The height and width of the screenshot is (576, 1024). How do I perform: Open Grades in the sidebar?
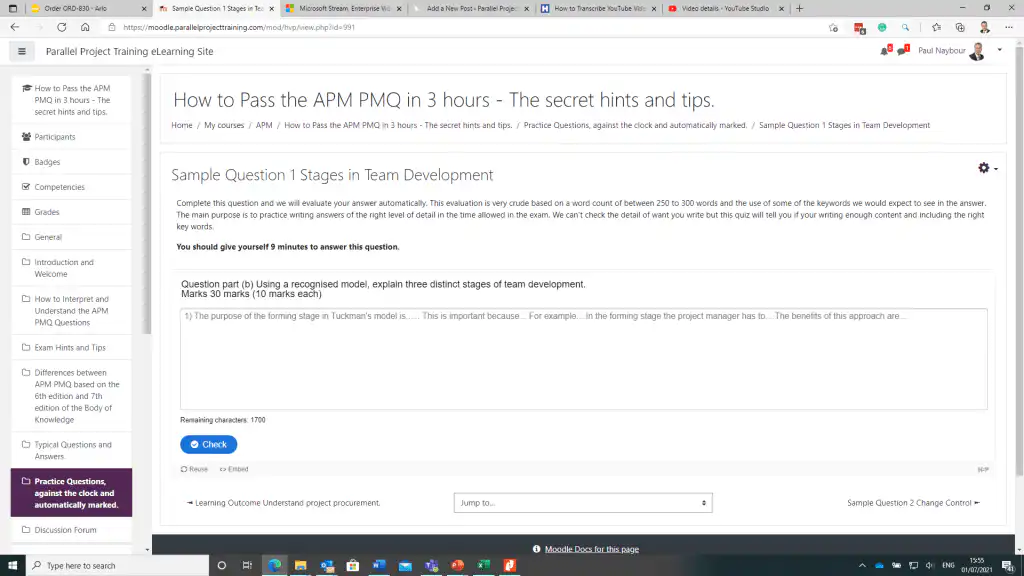click(47, 212)
